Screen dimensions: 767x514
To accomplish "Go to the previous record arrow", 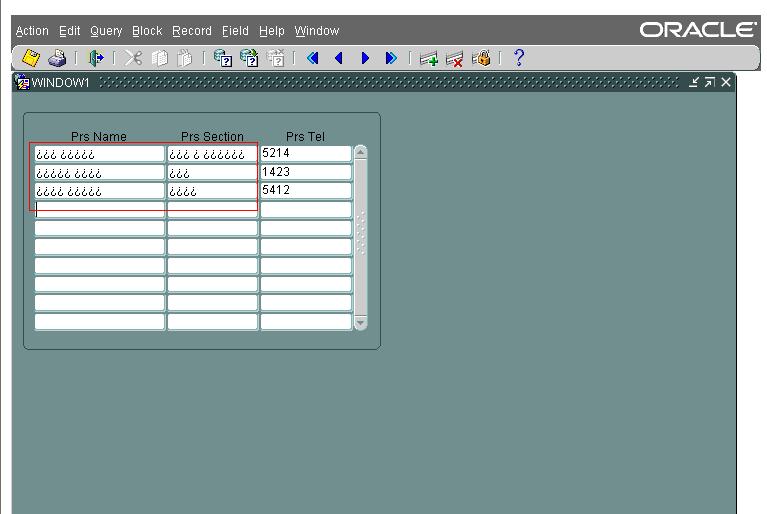I will [x=339, y=59].
